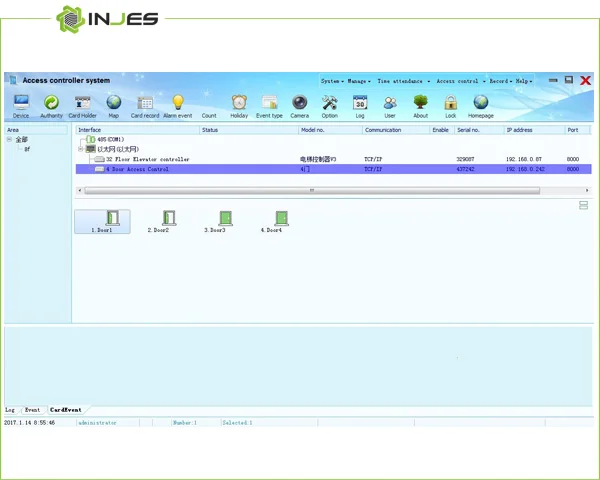Open the Holiday clock icon

click(x=239, y=104)
